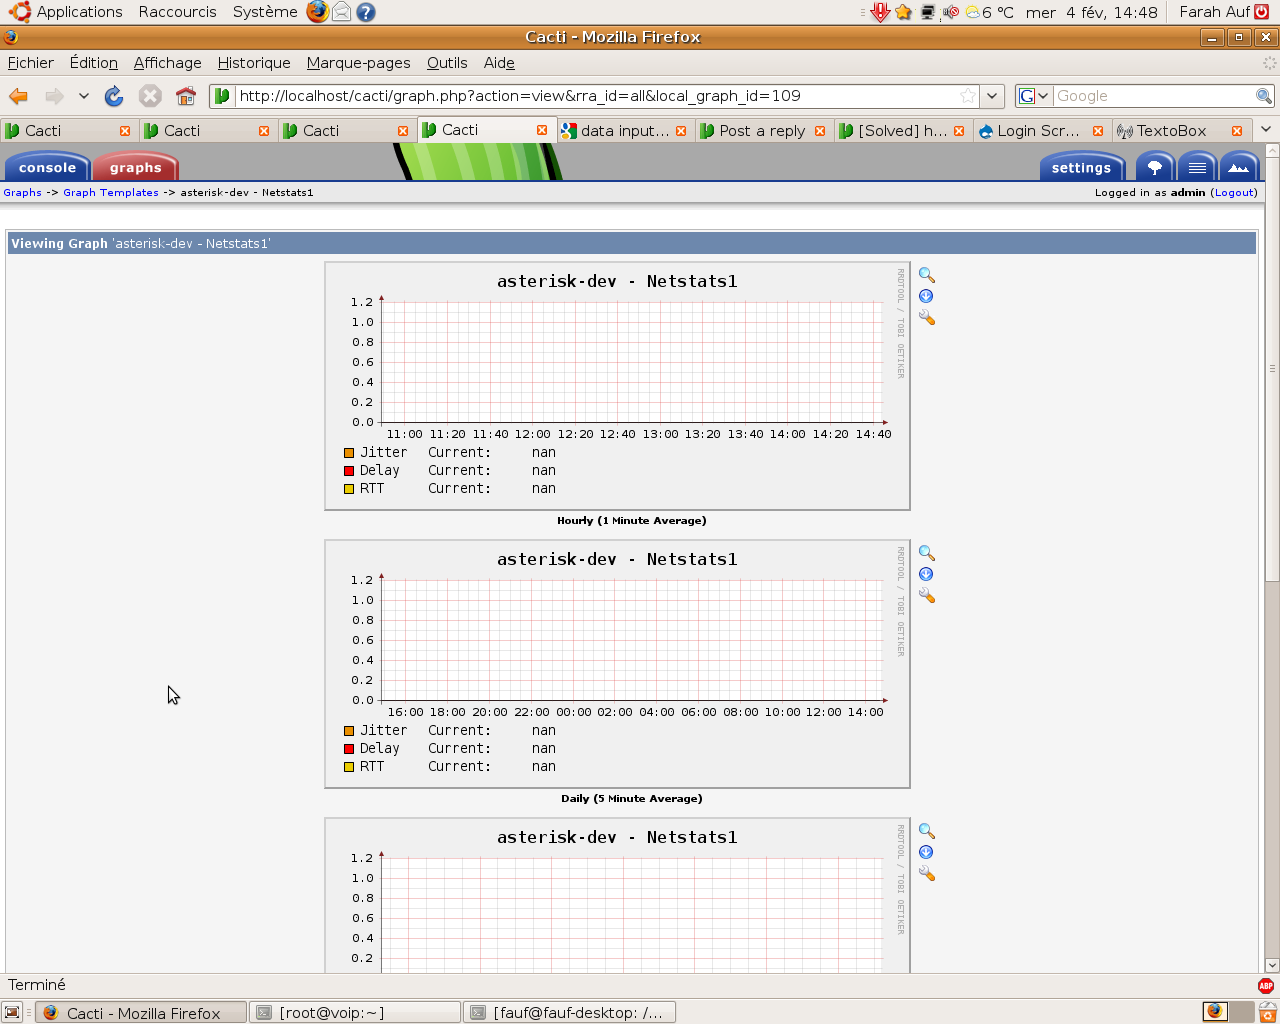Switch Cacti to preview view mode
Screen dimensions: 1280x1024
tap(1239, 167)
